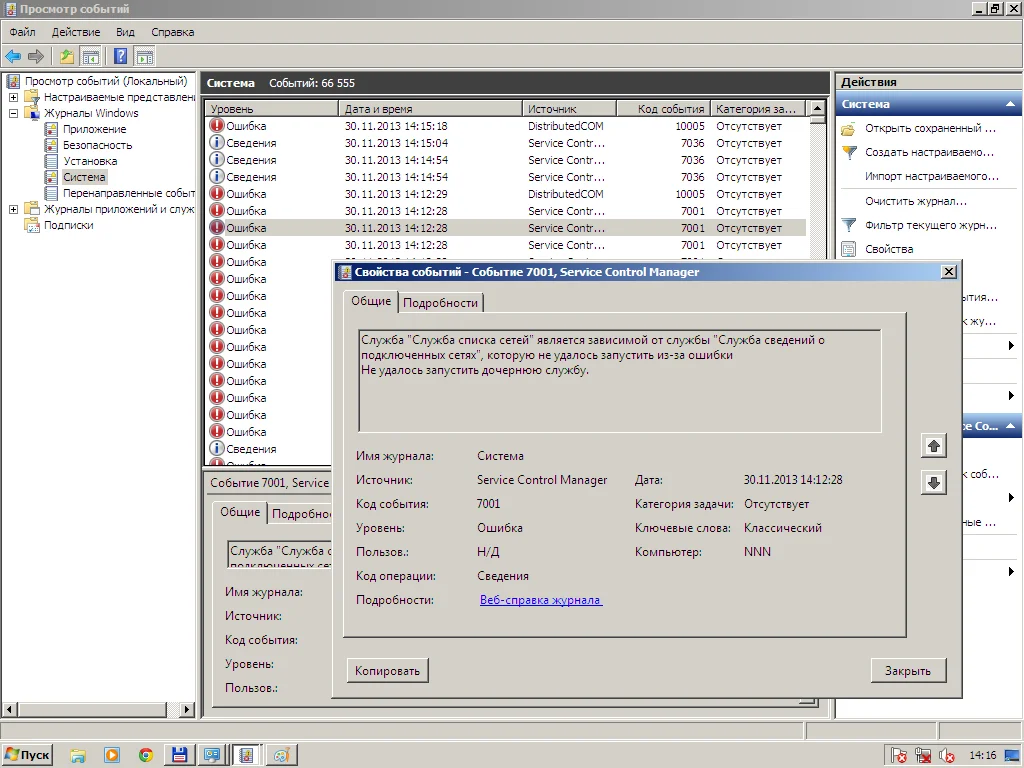Click the Up one level folder icon
Viewport: 1024px width, 768px height.
67,56
